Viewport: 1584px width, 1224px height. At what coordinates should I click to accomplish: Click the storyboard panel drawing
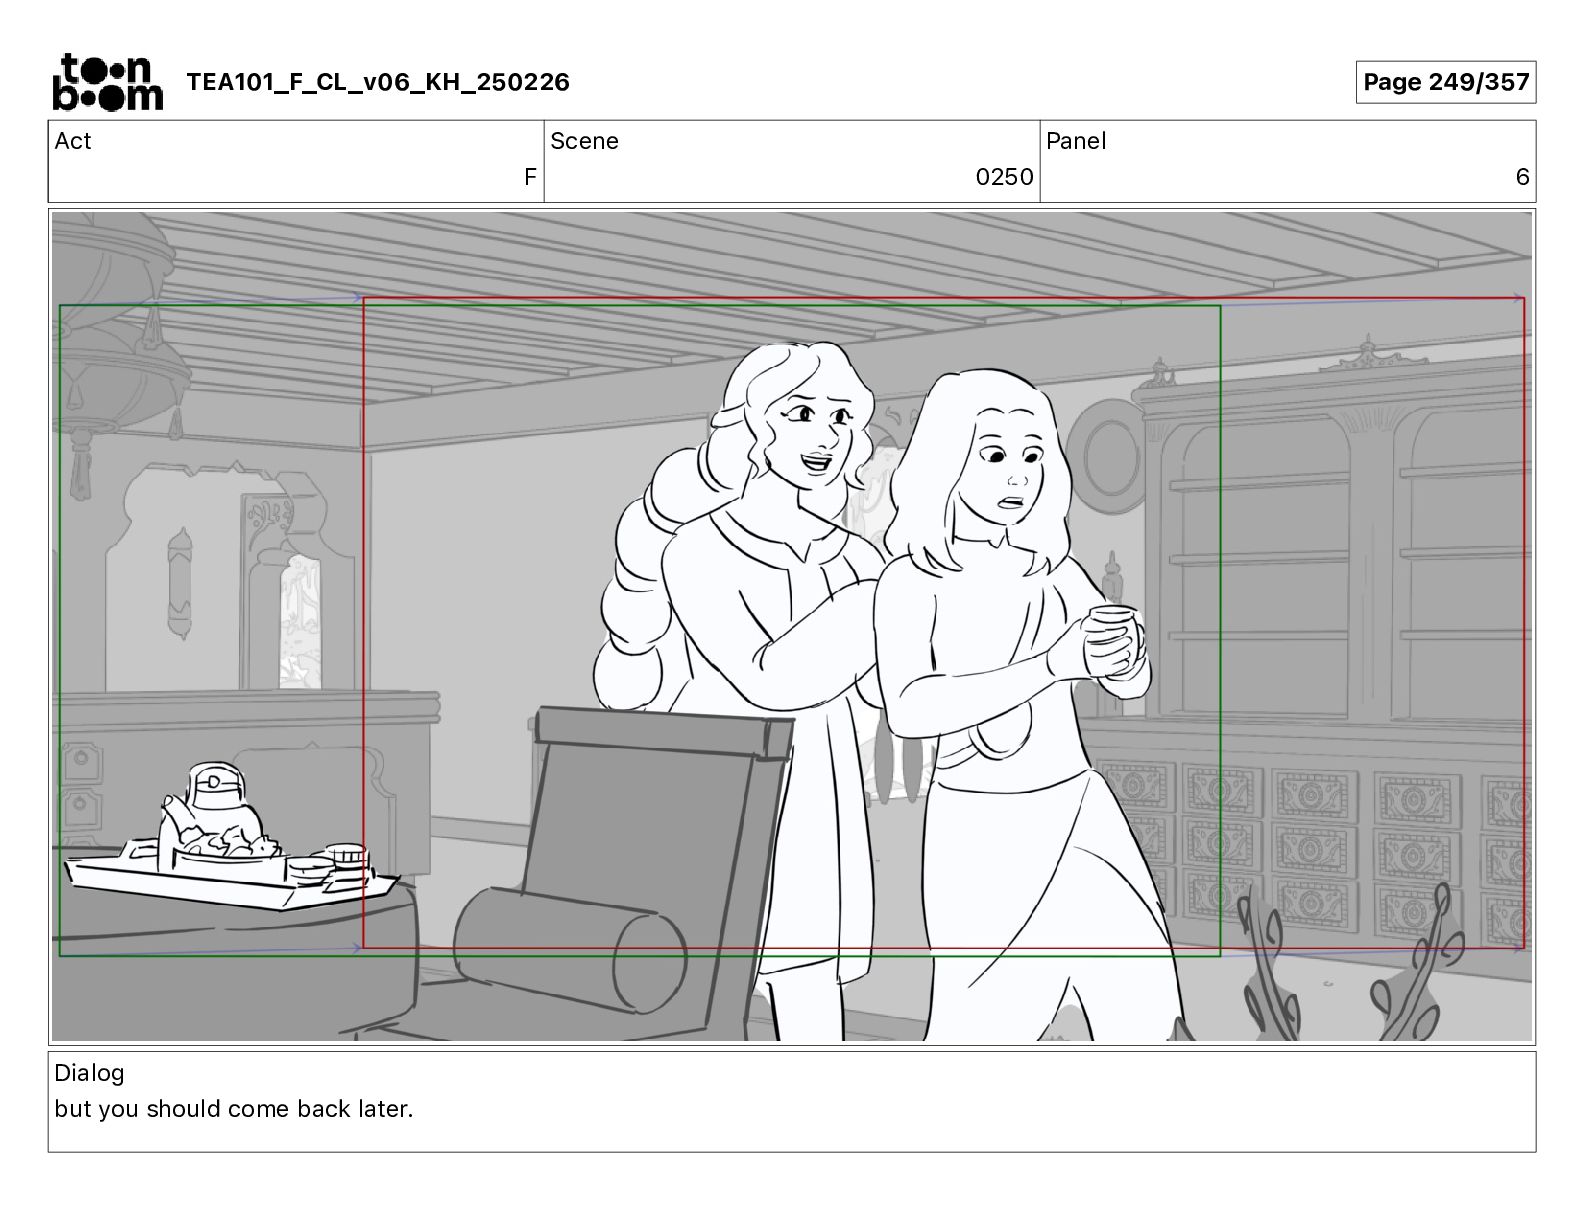tap(792, 626)
